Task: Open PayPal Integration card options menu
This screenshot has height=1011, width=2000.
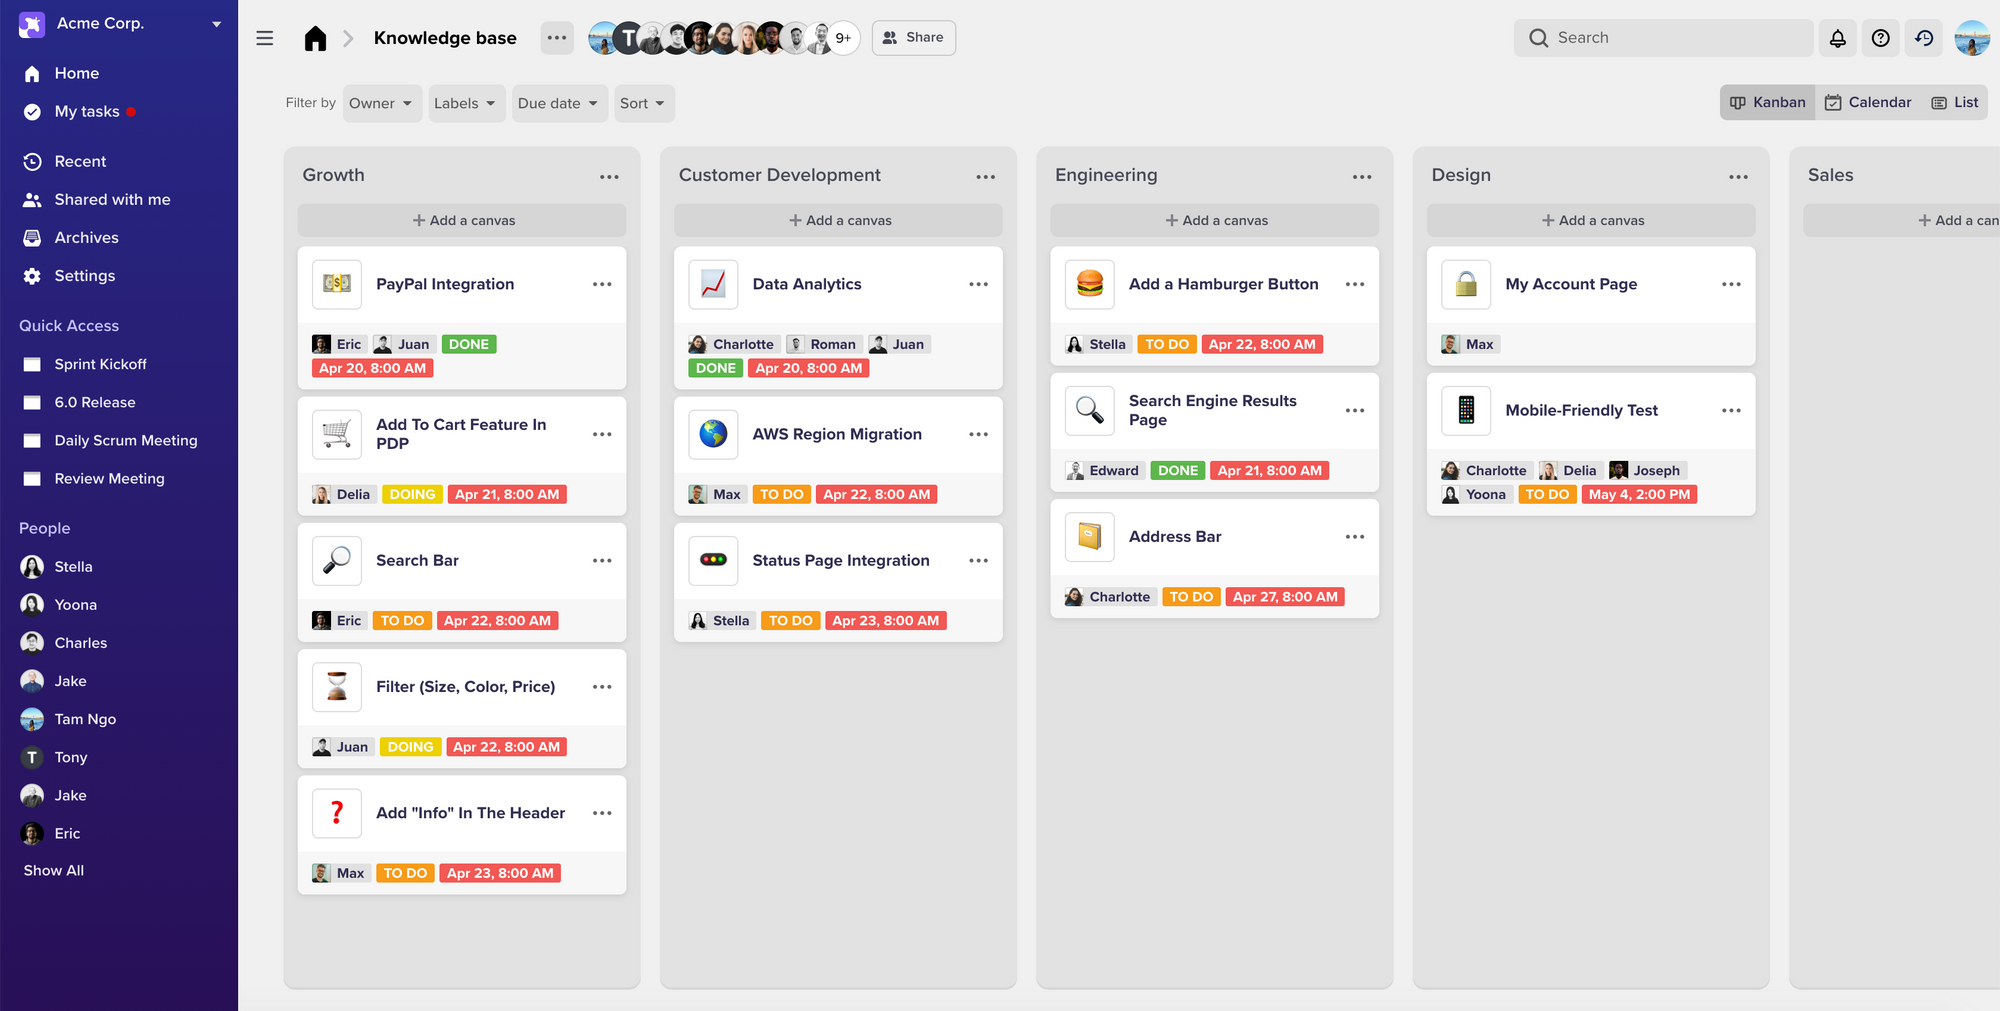Action: (602, 284)
